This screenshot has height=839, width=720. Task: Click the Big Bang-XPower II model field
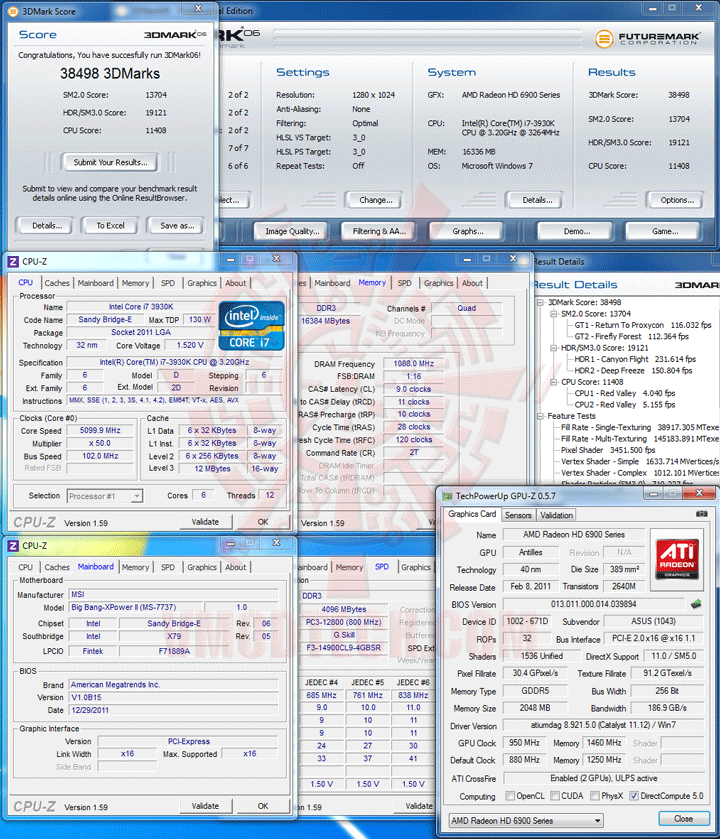(x=134, y=607)
